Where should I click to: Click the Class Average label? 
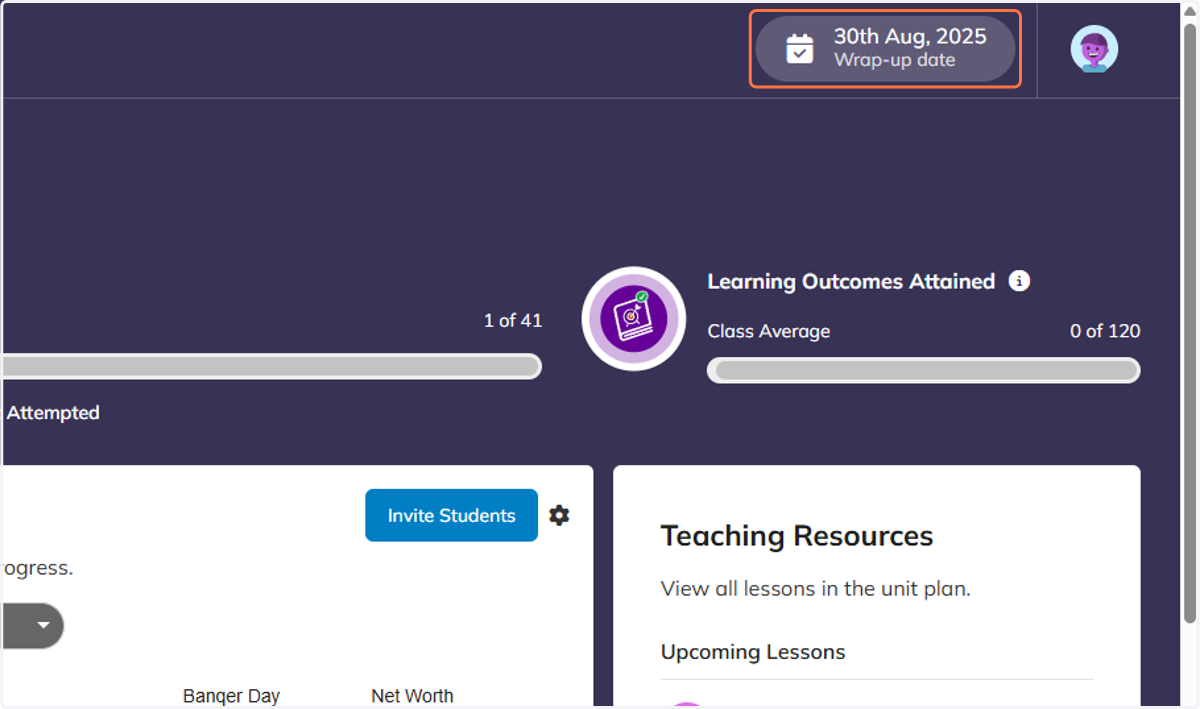[769, 331]
